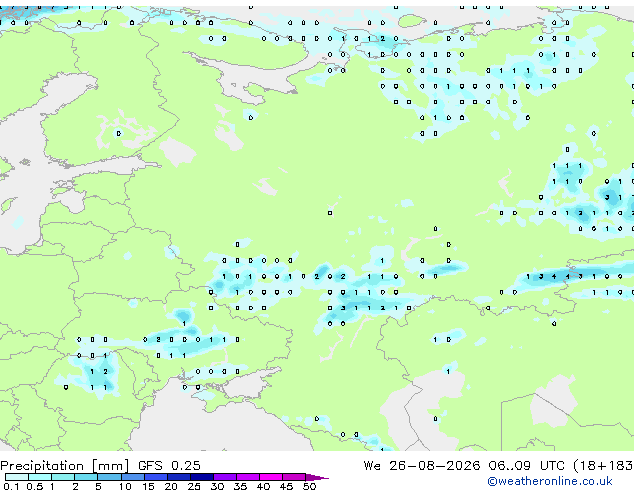Click the 35 to 40 mm legend swatch

pyautogui.click(x=248, y=477)
